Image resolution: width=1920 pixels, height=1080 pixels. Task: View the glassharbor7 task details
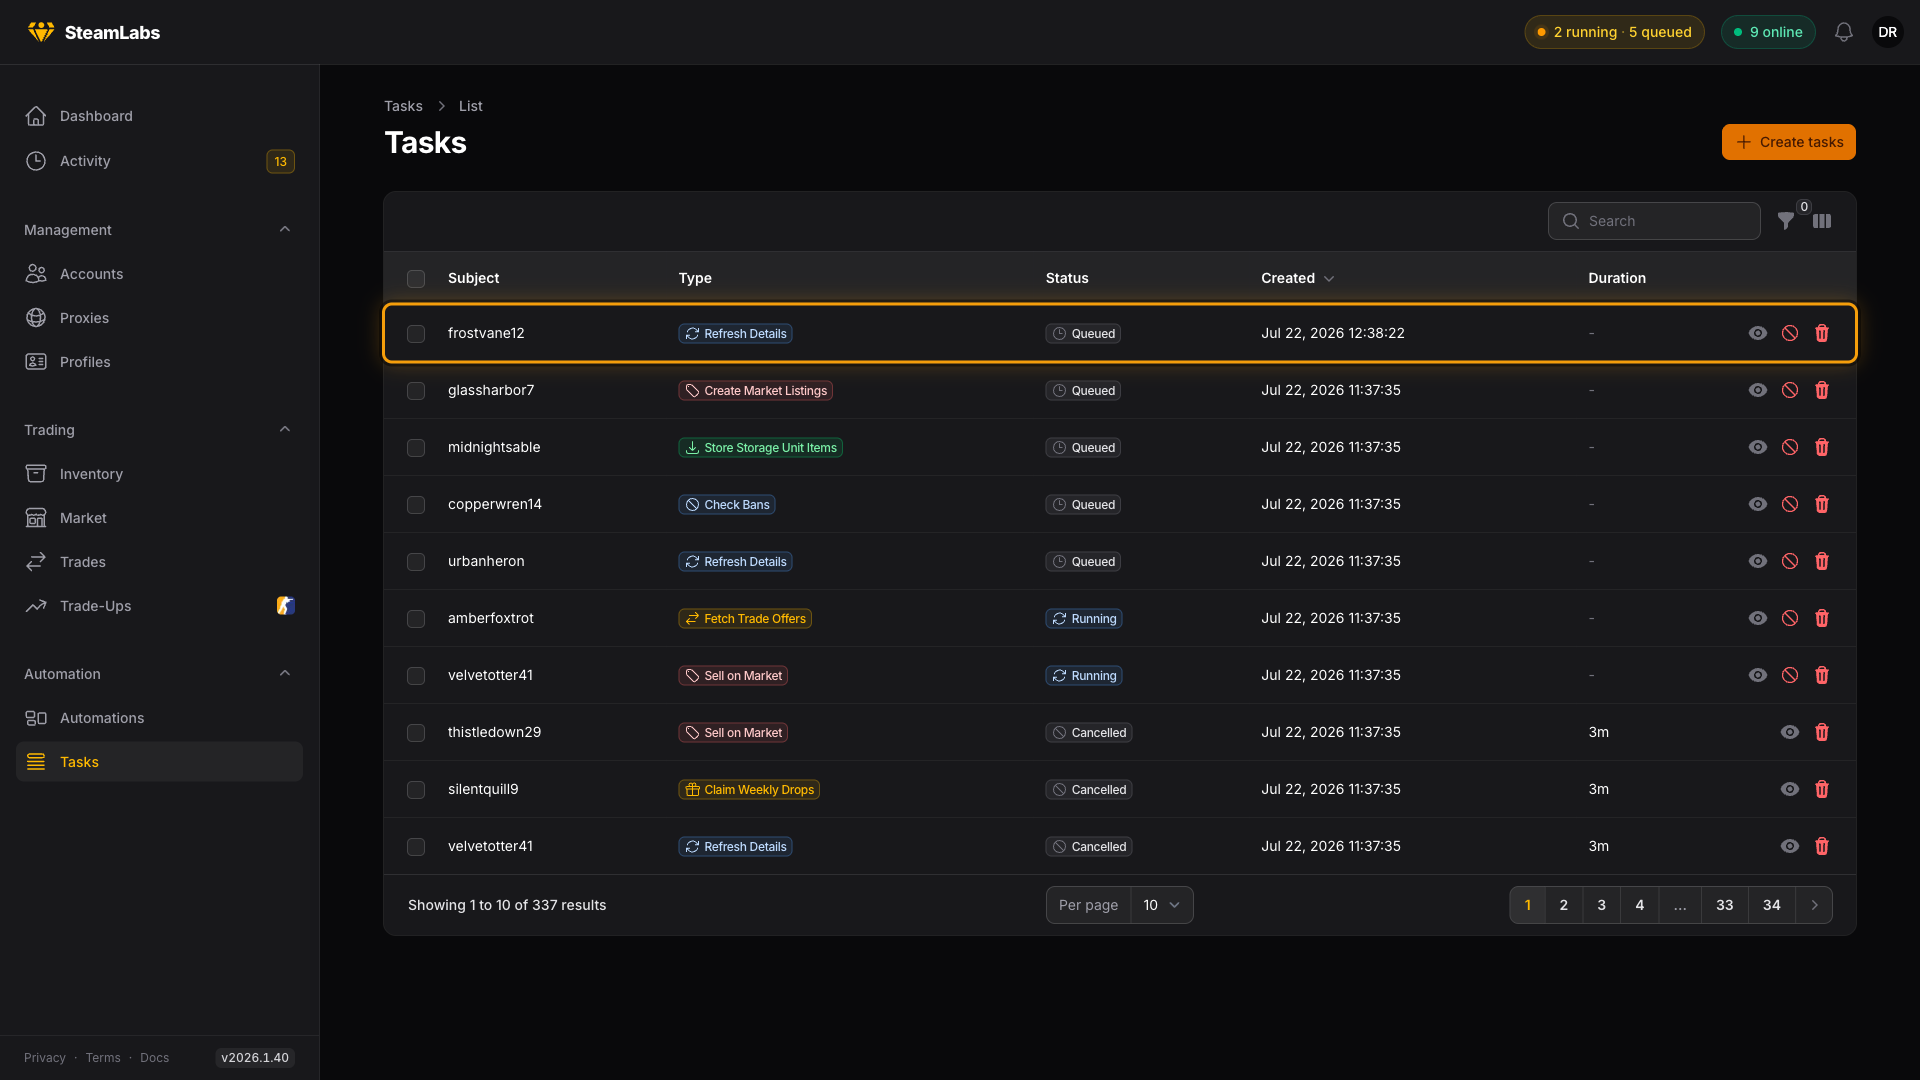[1758, 390]
